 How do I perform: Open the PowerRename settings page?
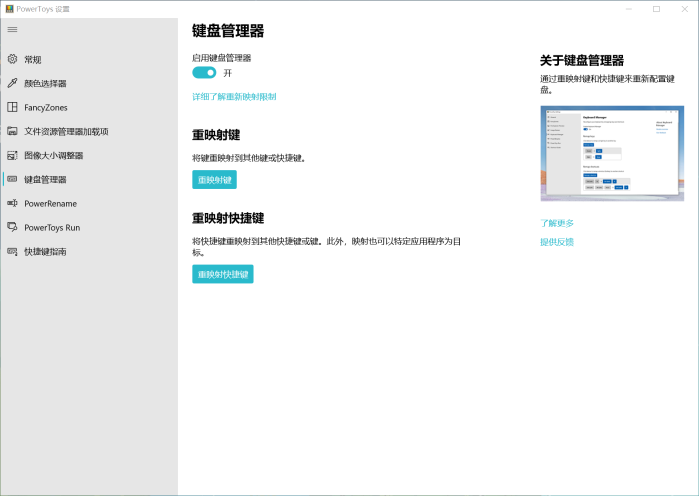click(89, 204)
